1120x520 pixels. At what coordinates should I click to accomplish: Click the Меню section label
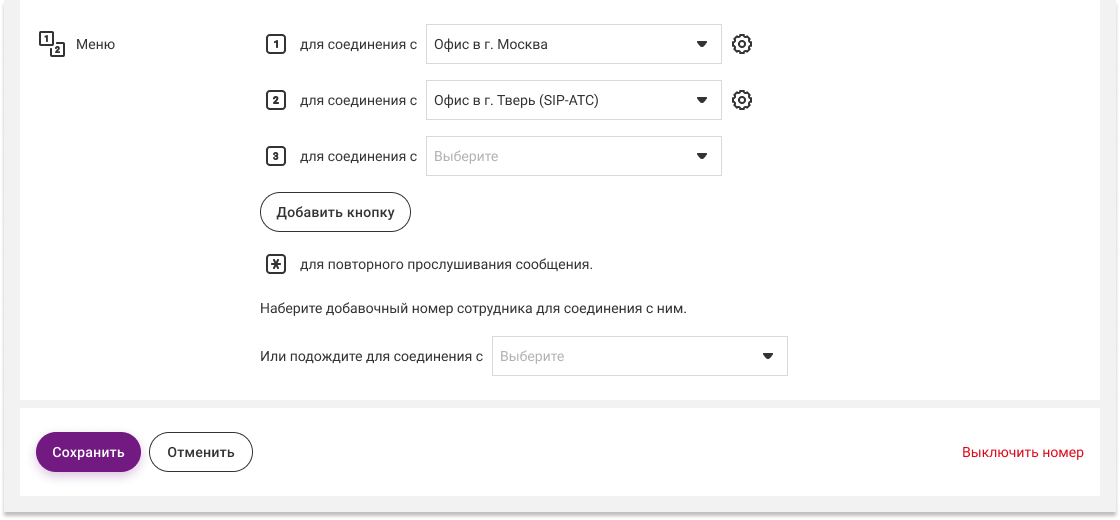(96, 44)
